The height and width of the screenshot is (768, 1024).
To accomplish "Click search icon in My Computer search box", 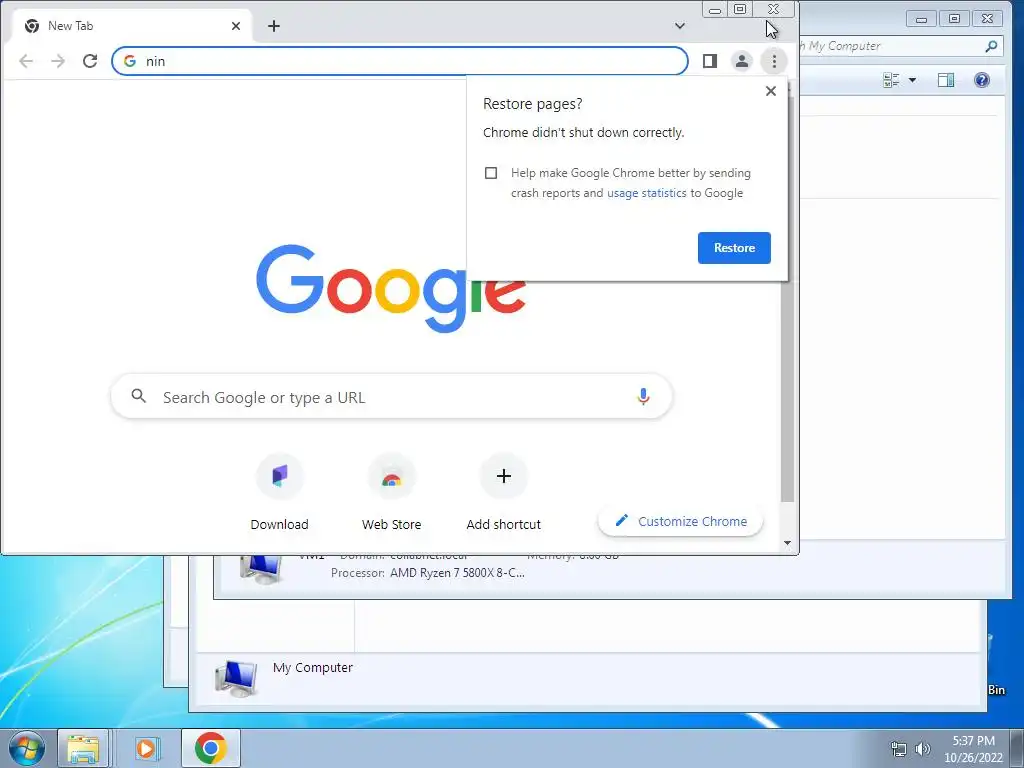I will [x=991, y=46].
